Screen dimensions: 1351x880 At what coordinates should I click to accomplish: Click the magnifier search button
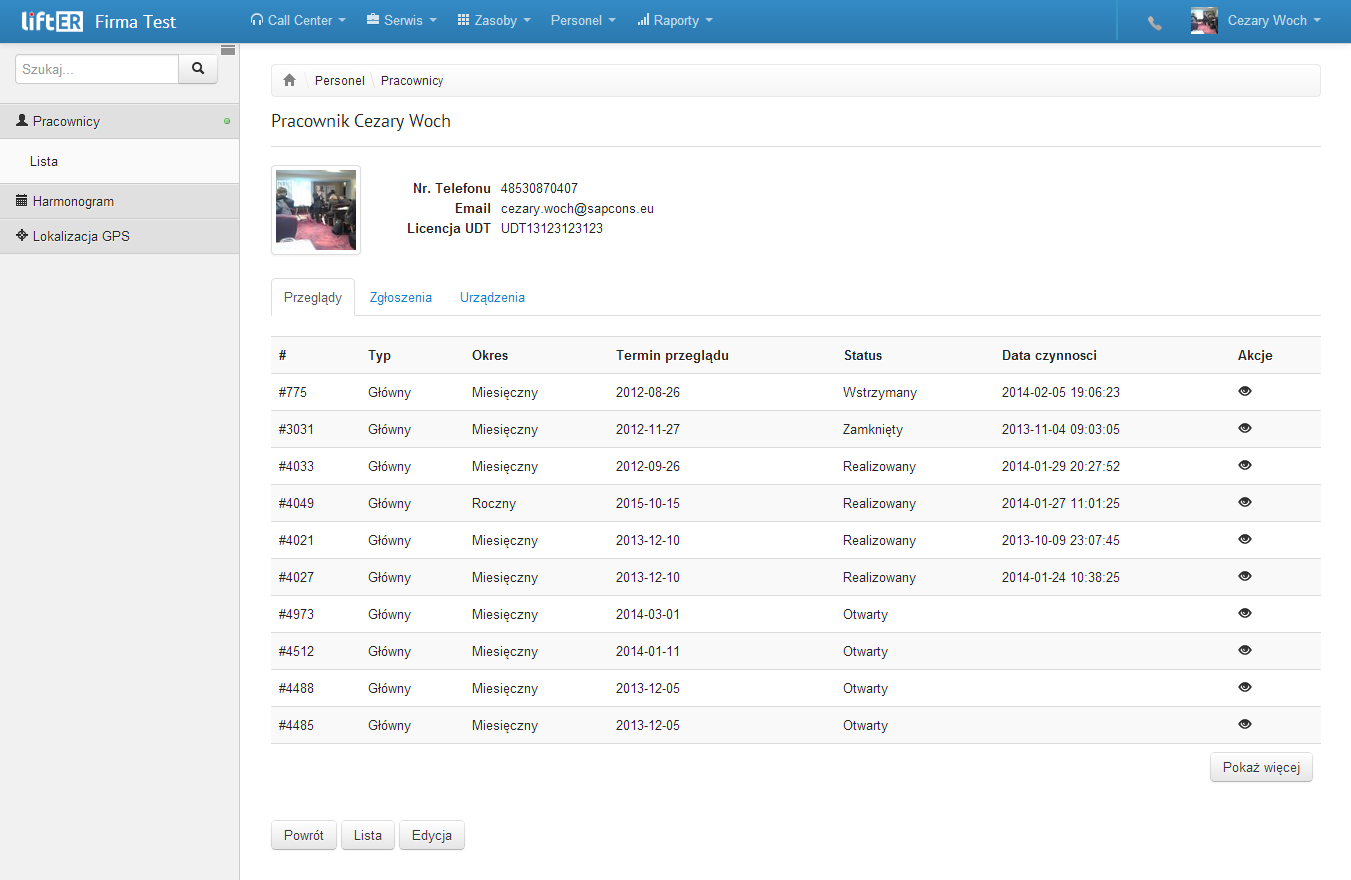198,69
